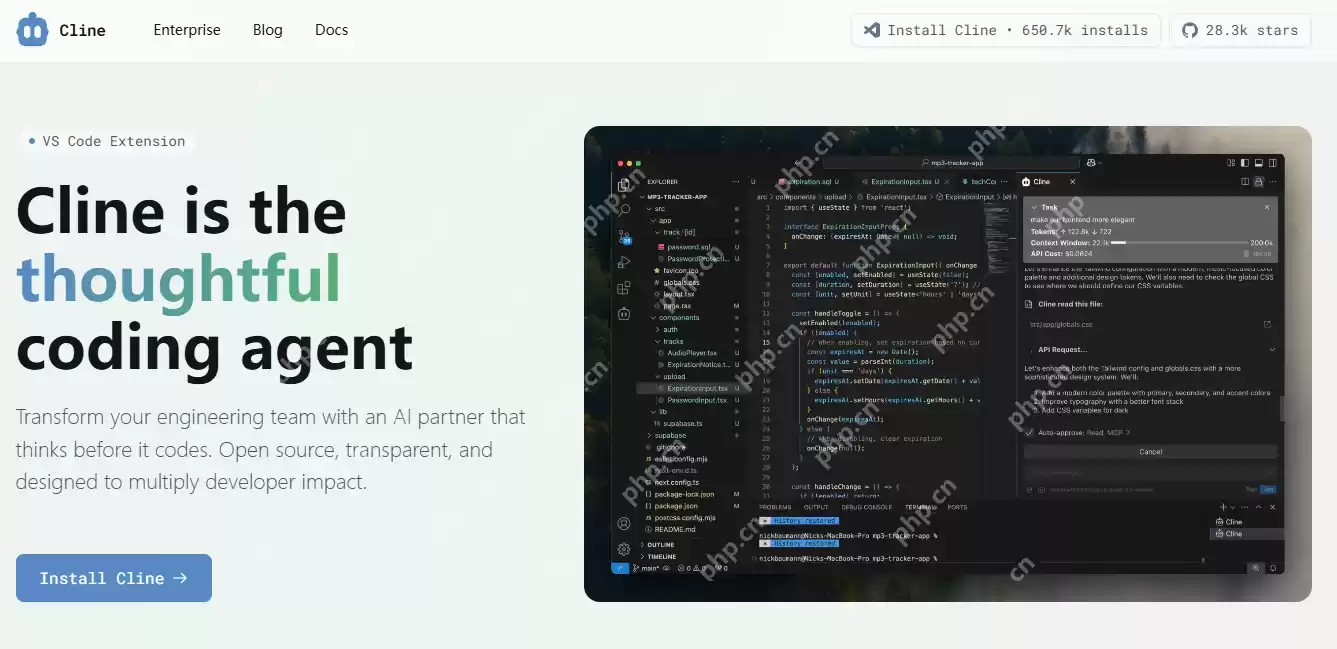
Task: Open the Manage gear icon in activity bar
Action: click(624, 549)
